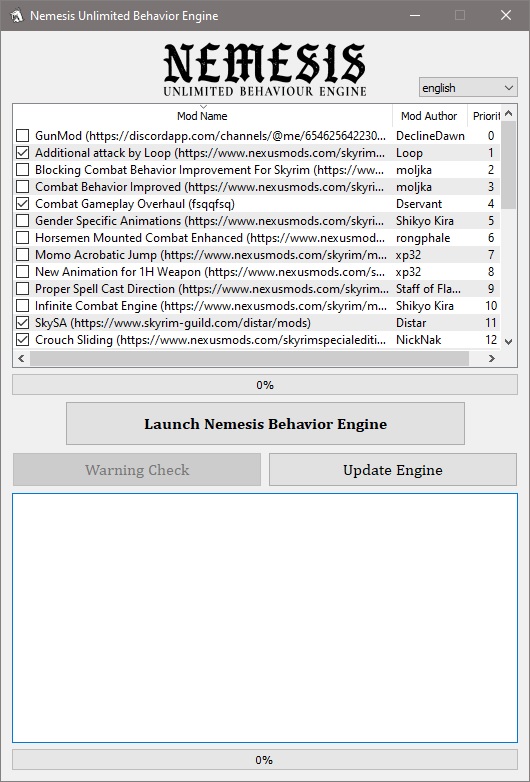Click the Nemesis app icon in title bar
This screenshot has width=530, height=782.
(x=16, y=15)
